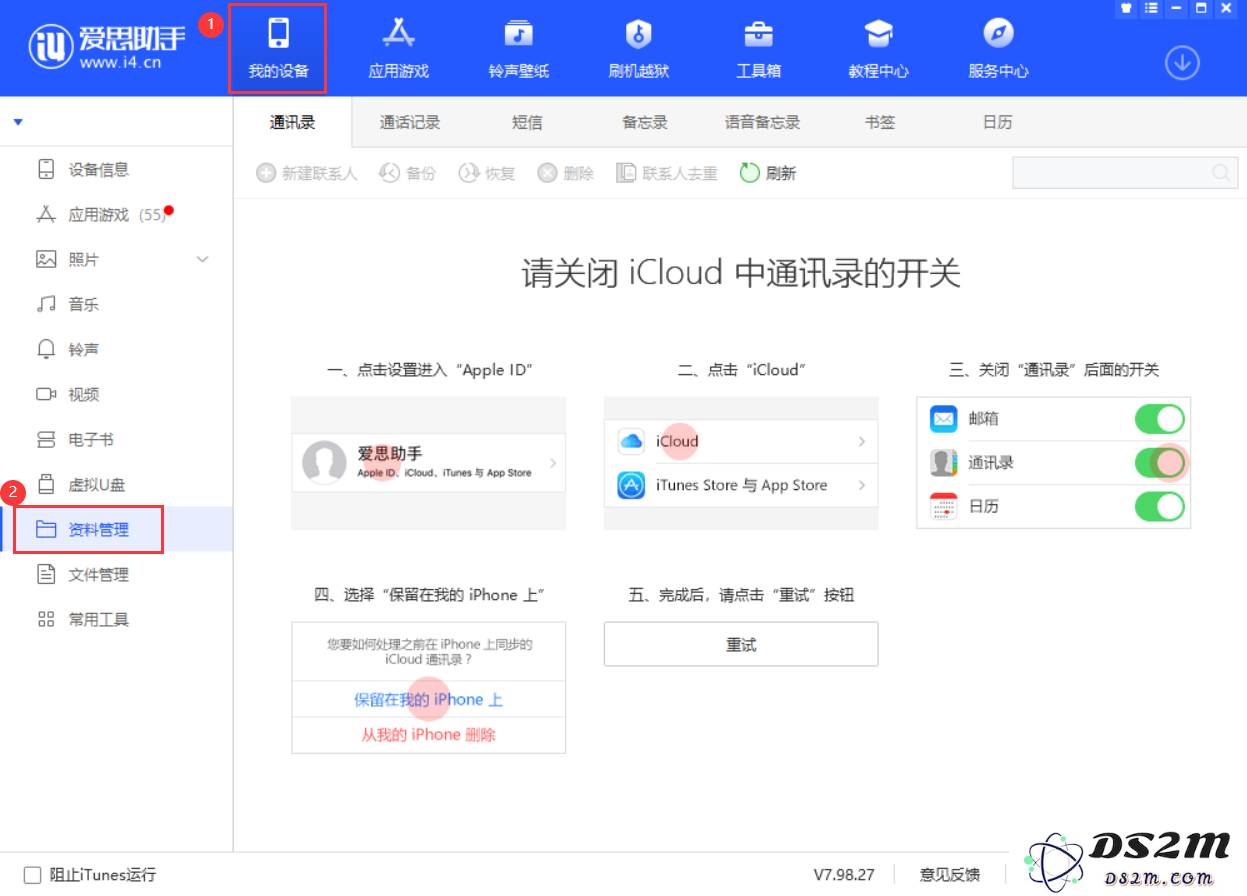Open the download manager arrow icon
This screenshot has height=896, width=1247.
tap(1182, 63)
